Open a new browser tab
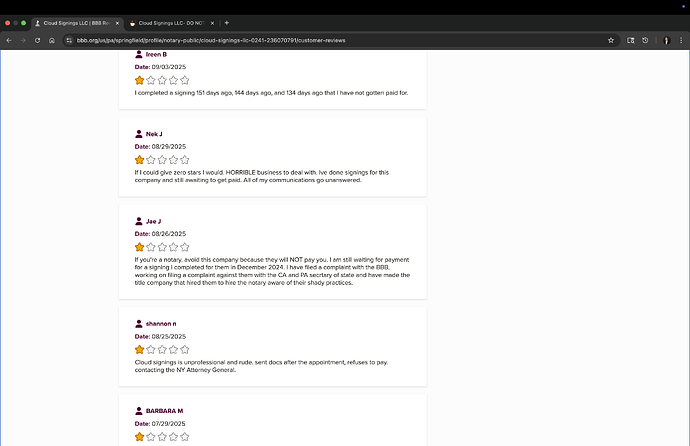 pyautogui.click(x=227, y=22)
